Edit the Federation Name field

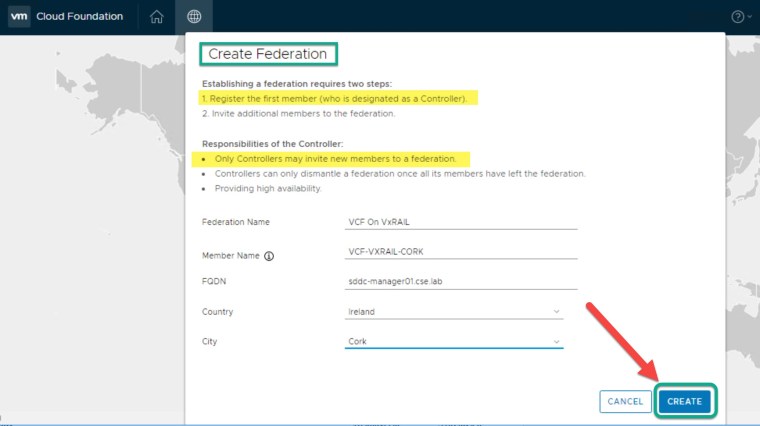(x=461, y=222)
